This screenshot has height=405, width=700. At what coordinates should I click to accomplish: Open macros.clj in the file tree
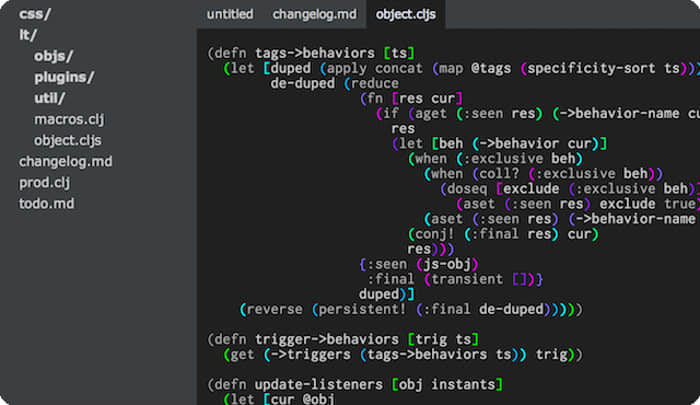[x=69, y=119]
